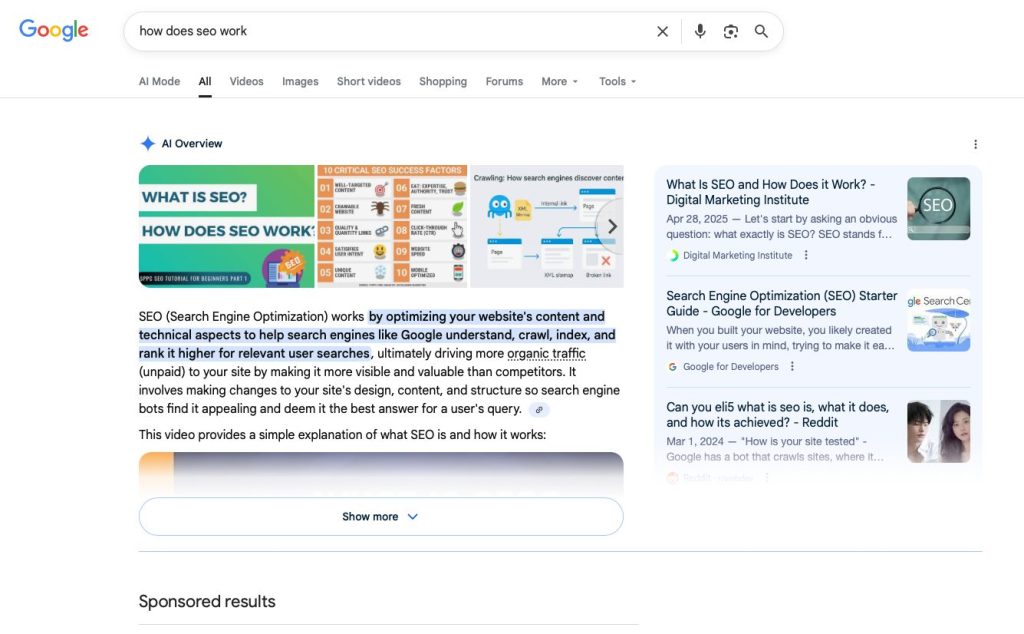
Task: Open AI Overview three-dot options menu
Action: pos(975,144)
